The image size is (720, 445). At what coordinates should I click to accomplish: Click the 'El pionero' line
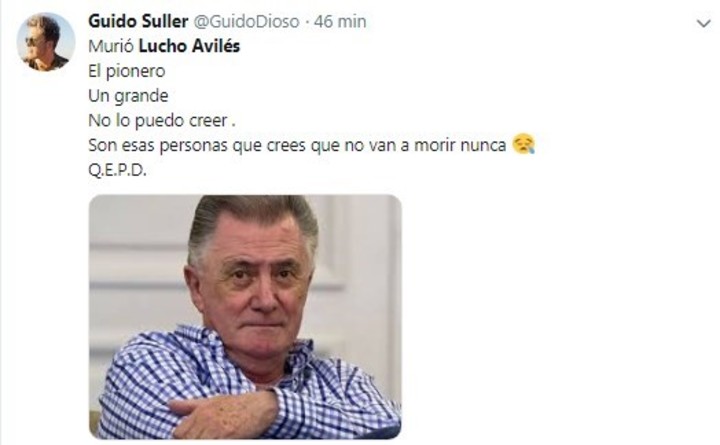click(x=127, y=71)
